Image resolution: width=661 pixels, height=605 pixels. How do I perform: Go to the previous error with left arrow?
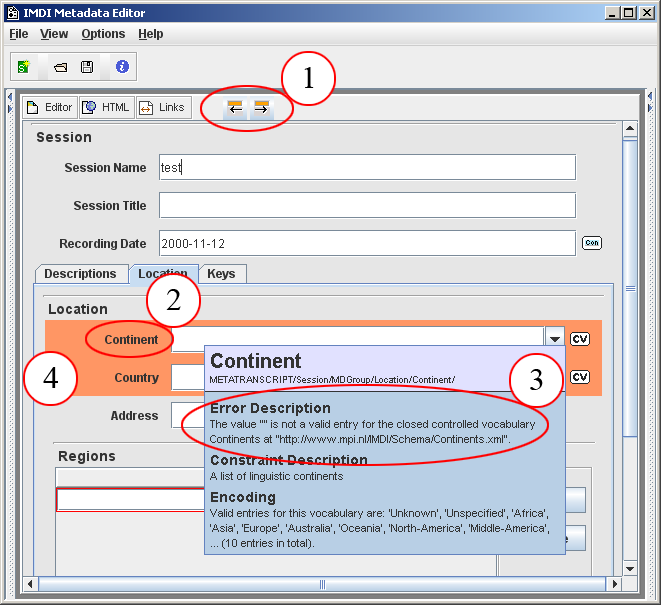(235, 108)
